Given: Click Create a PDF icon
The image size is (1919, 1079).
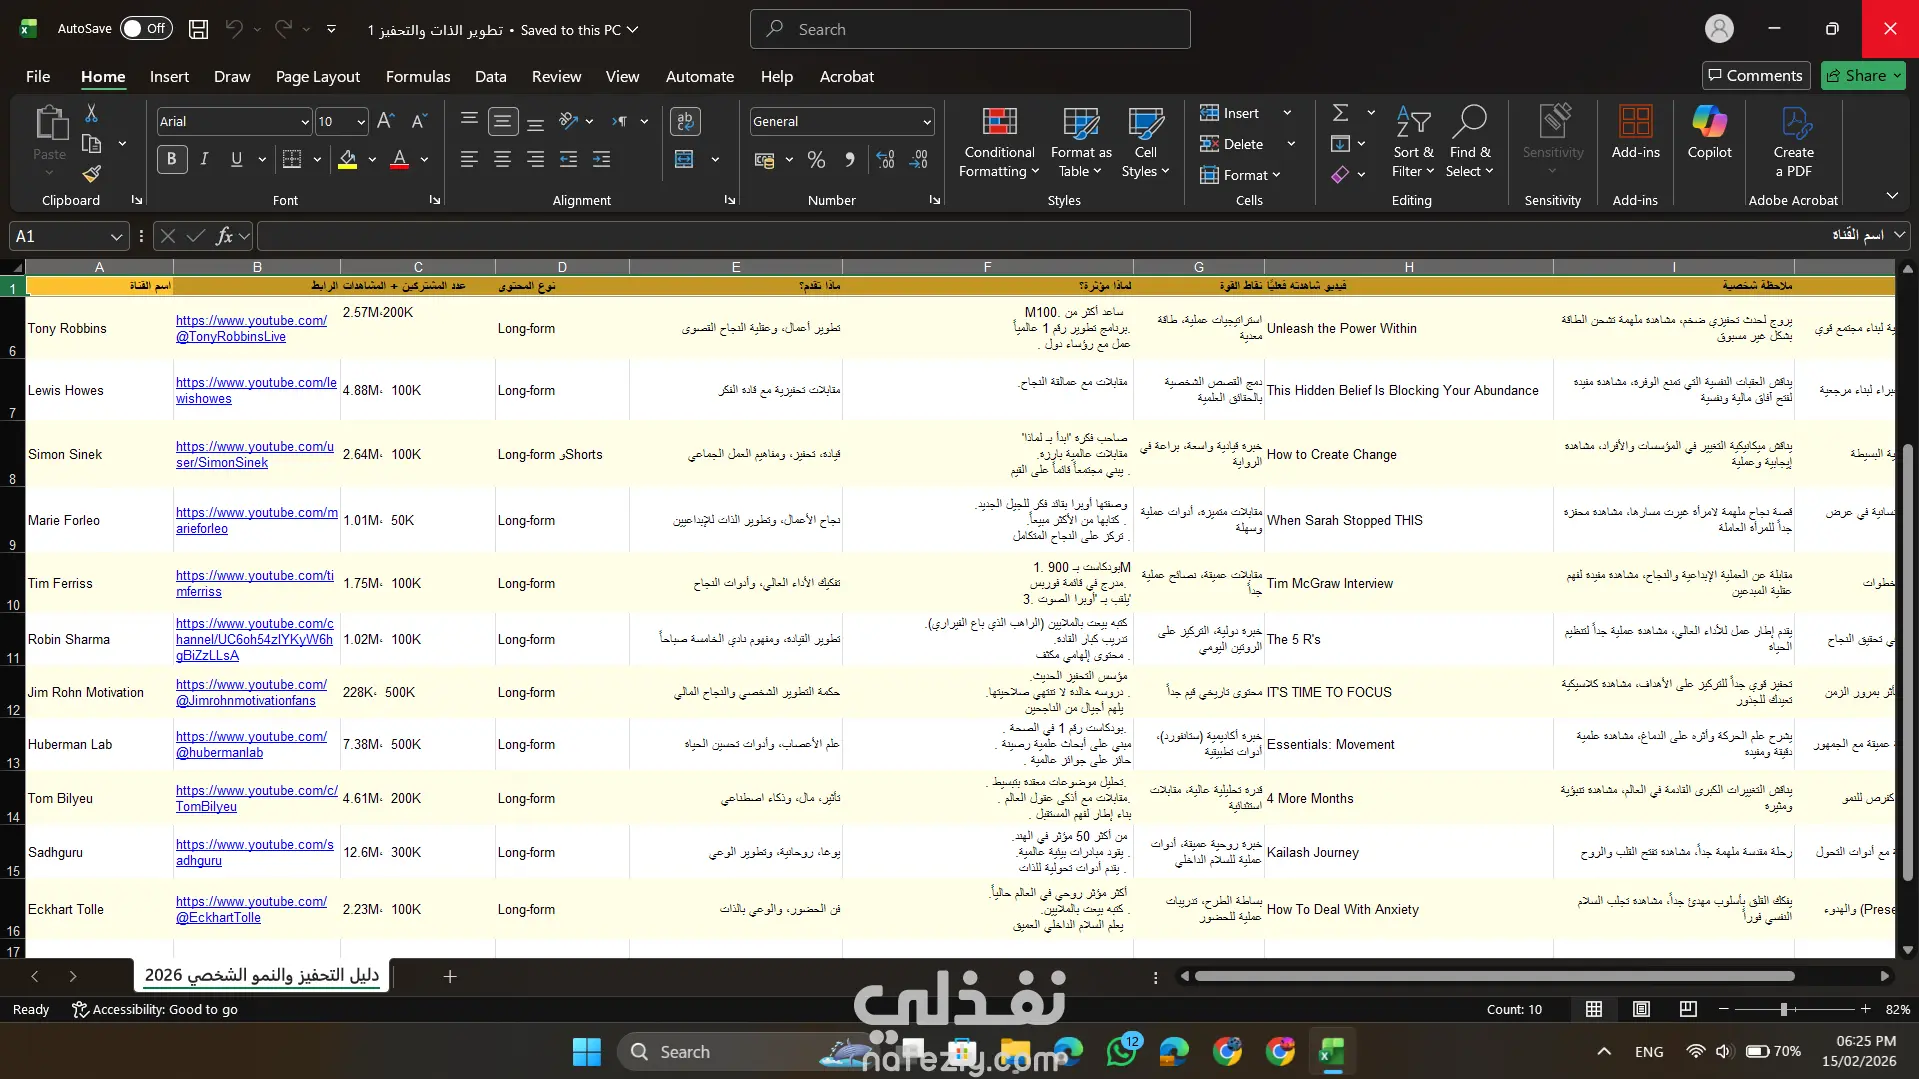Looking at the screenshot, I should tap(1794, 143).
